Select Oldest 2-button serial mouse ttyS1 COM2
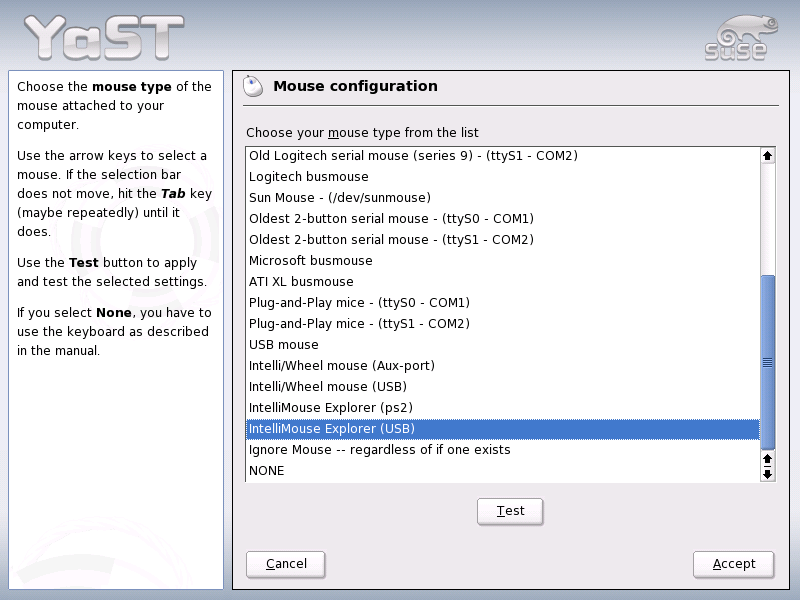The image size is (800, 600). pyautogui.click(x=503, y=239)
